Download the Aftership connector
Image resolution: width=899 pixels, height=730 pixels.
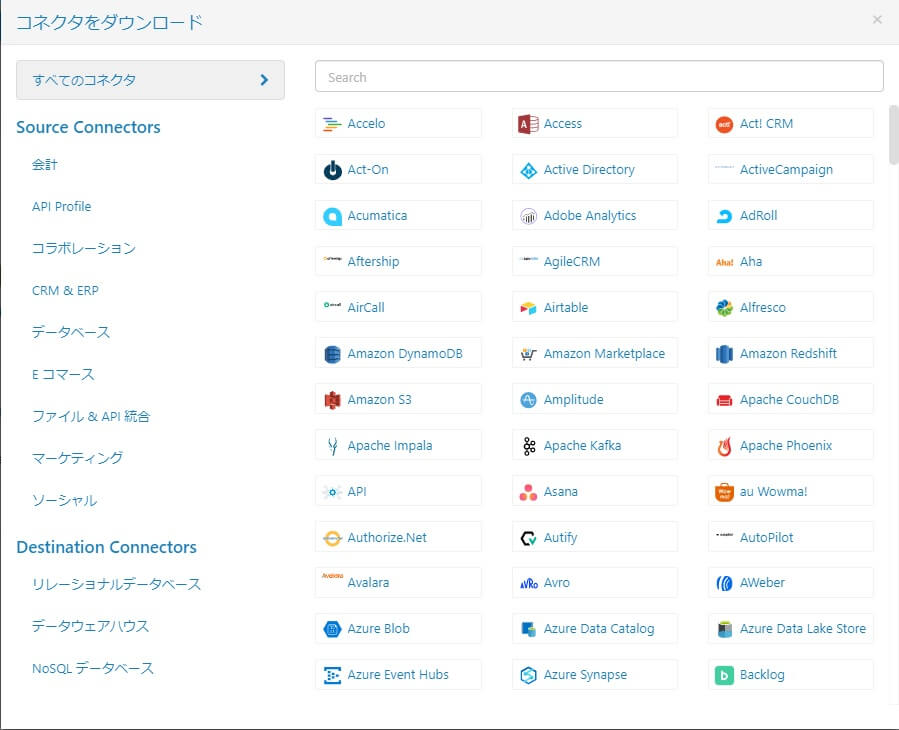click(x=398, y=261)
